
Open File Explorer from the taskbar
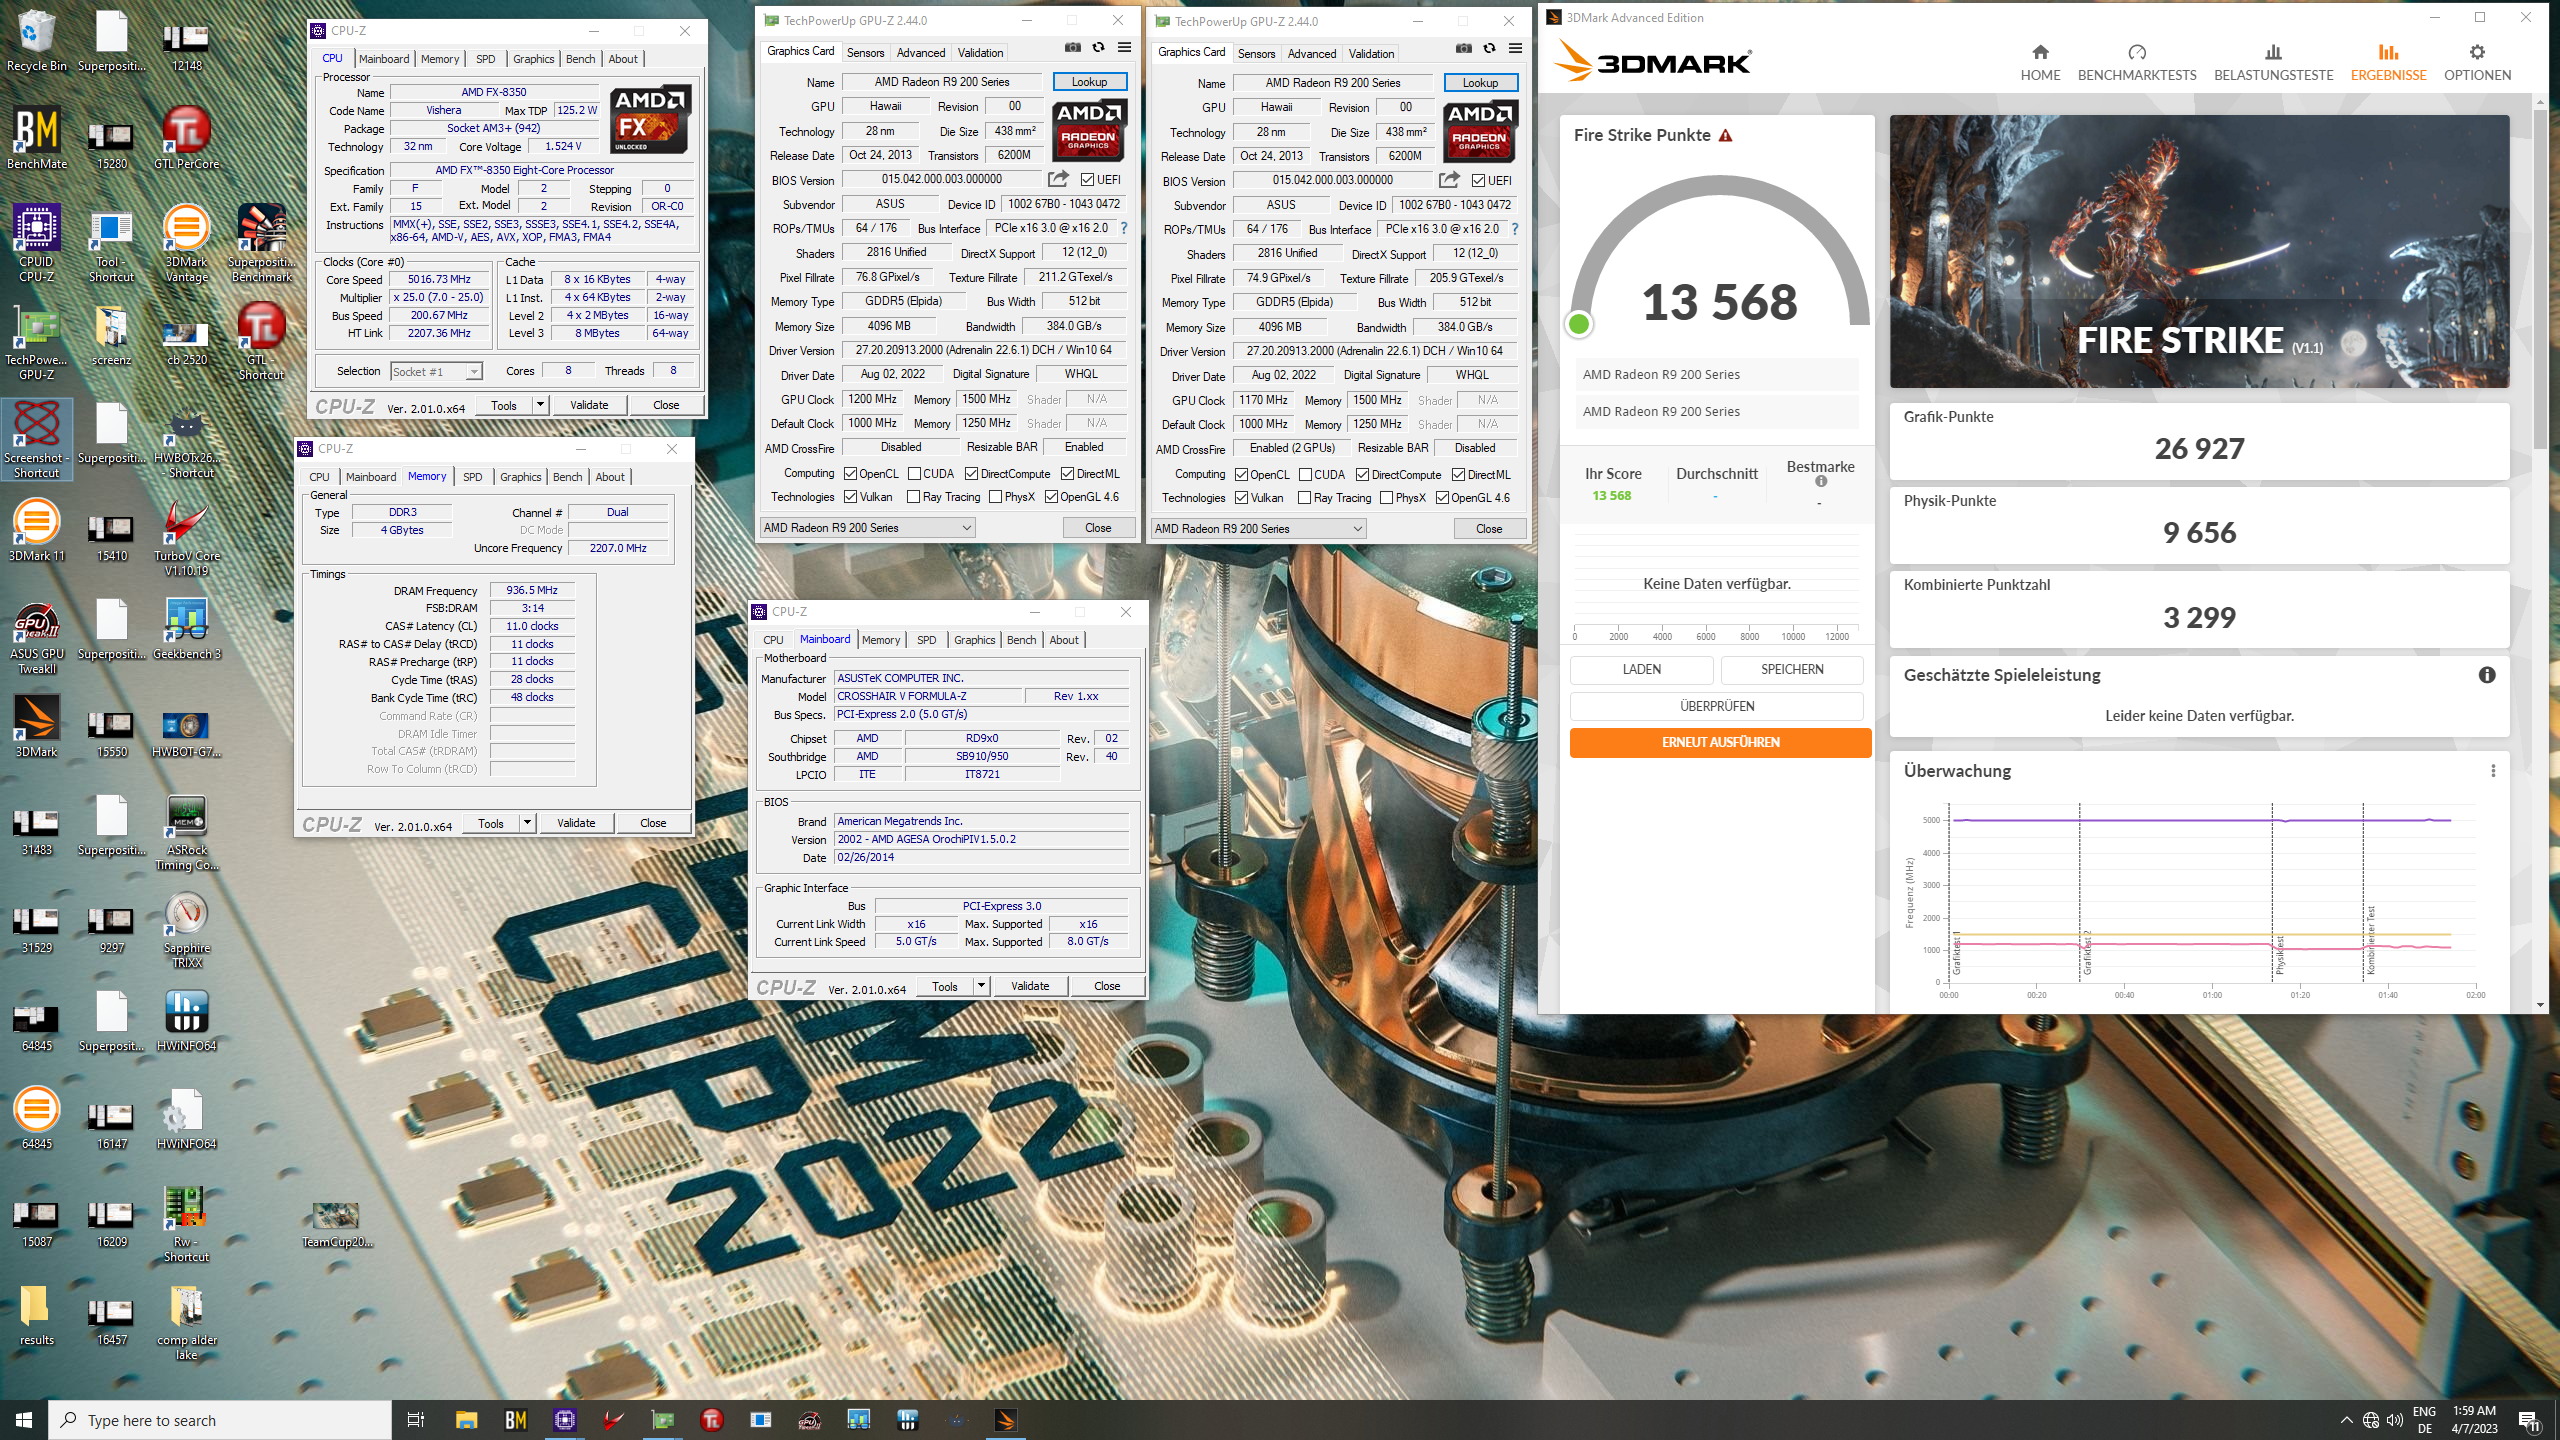click(x=466, y=1420)
